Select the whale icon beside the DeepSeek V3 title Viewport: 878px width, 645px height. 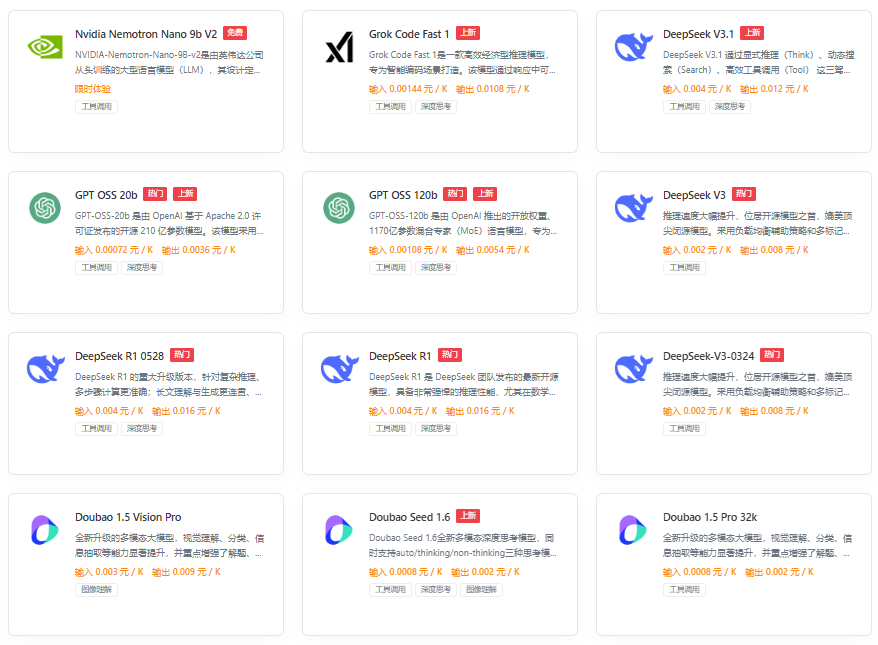[x=633, y=208]
